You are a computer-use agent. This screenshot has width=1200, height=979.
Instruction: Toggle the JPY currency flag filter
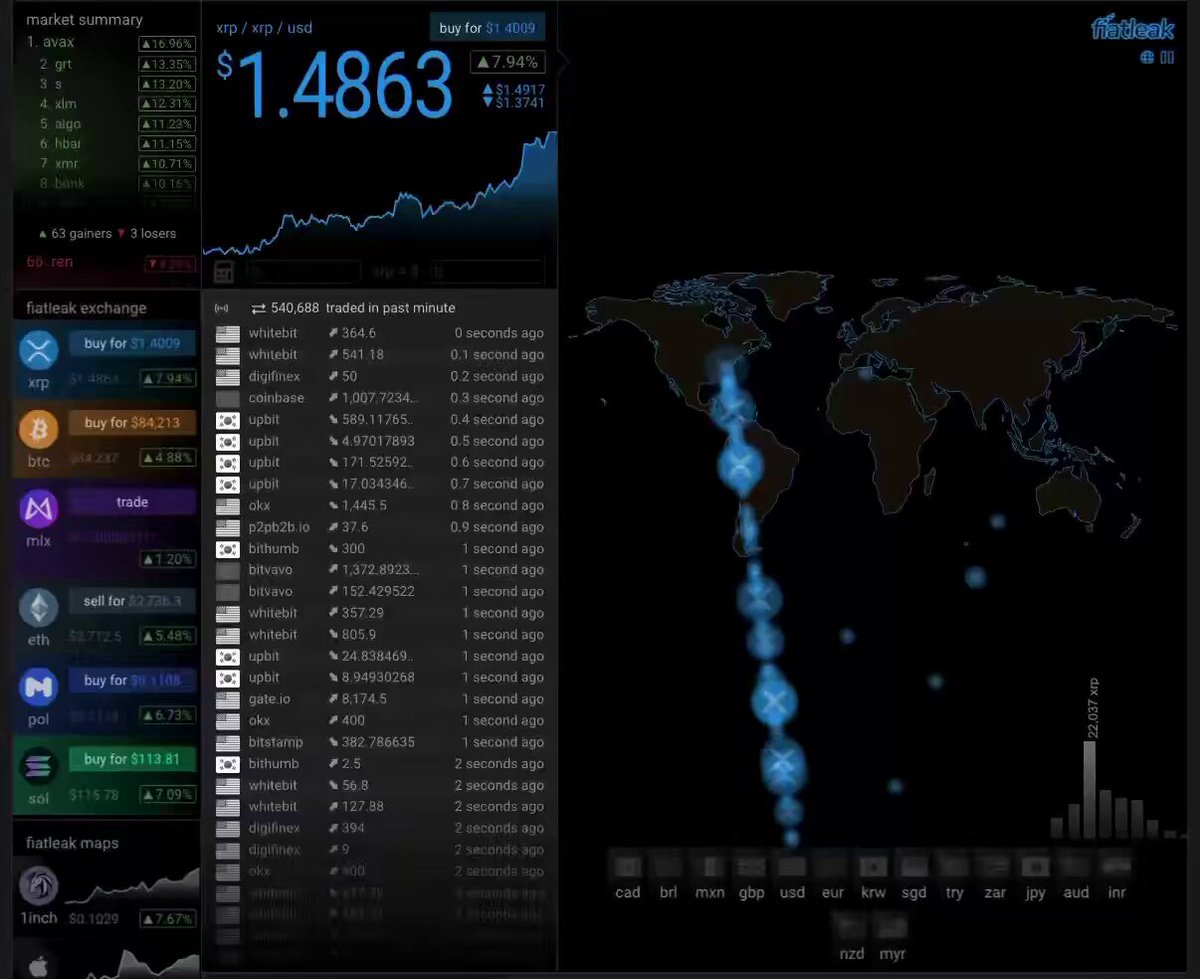pos(1035,866)
